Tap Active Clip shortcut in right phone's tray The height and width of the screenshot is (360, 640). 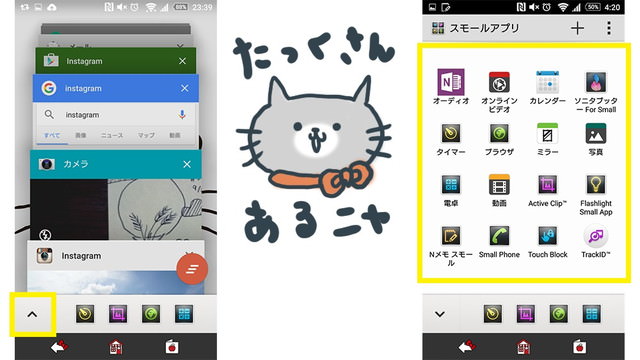pos(526,314)
